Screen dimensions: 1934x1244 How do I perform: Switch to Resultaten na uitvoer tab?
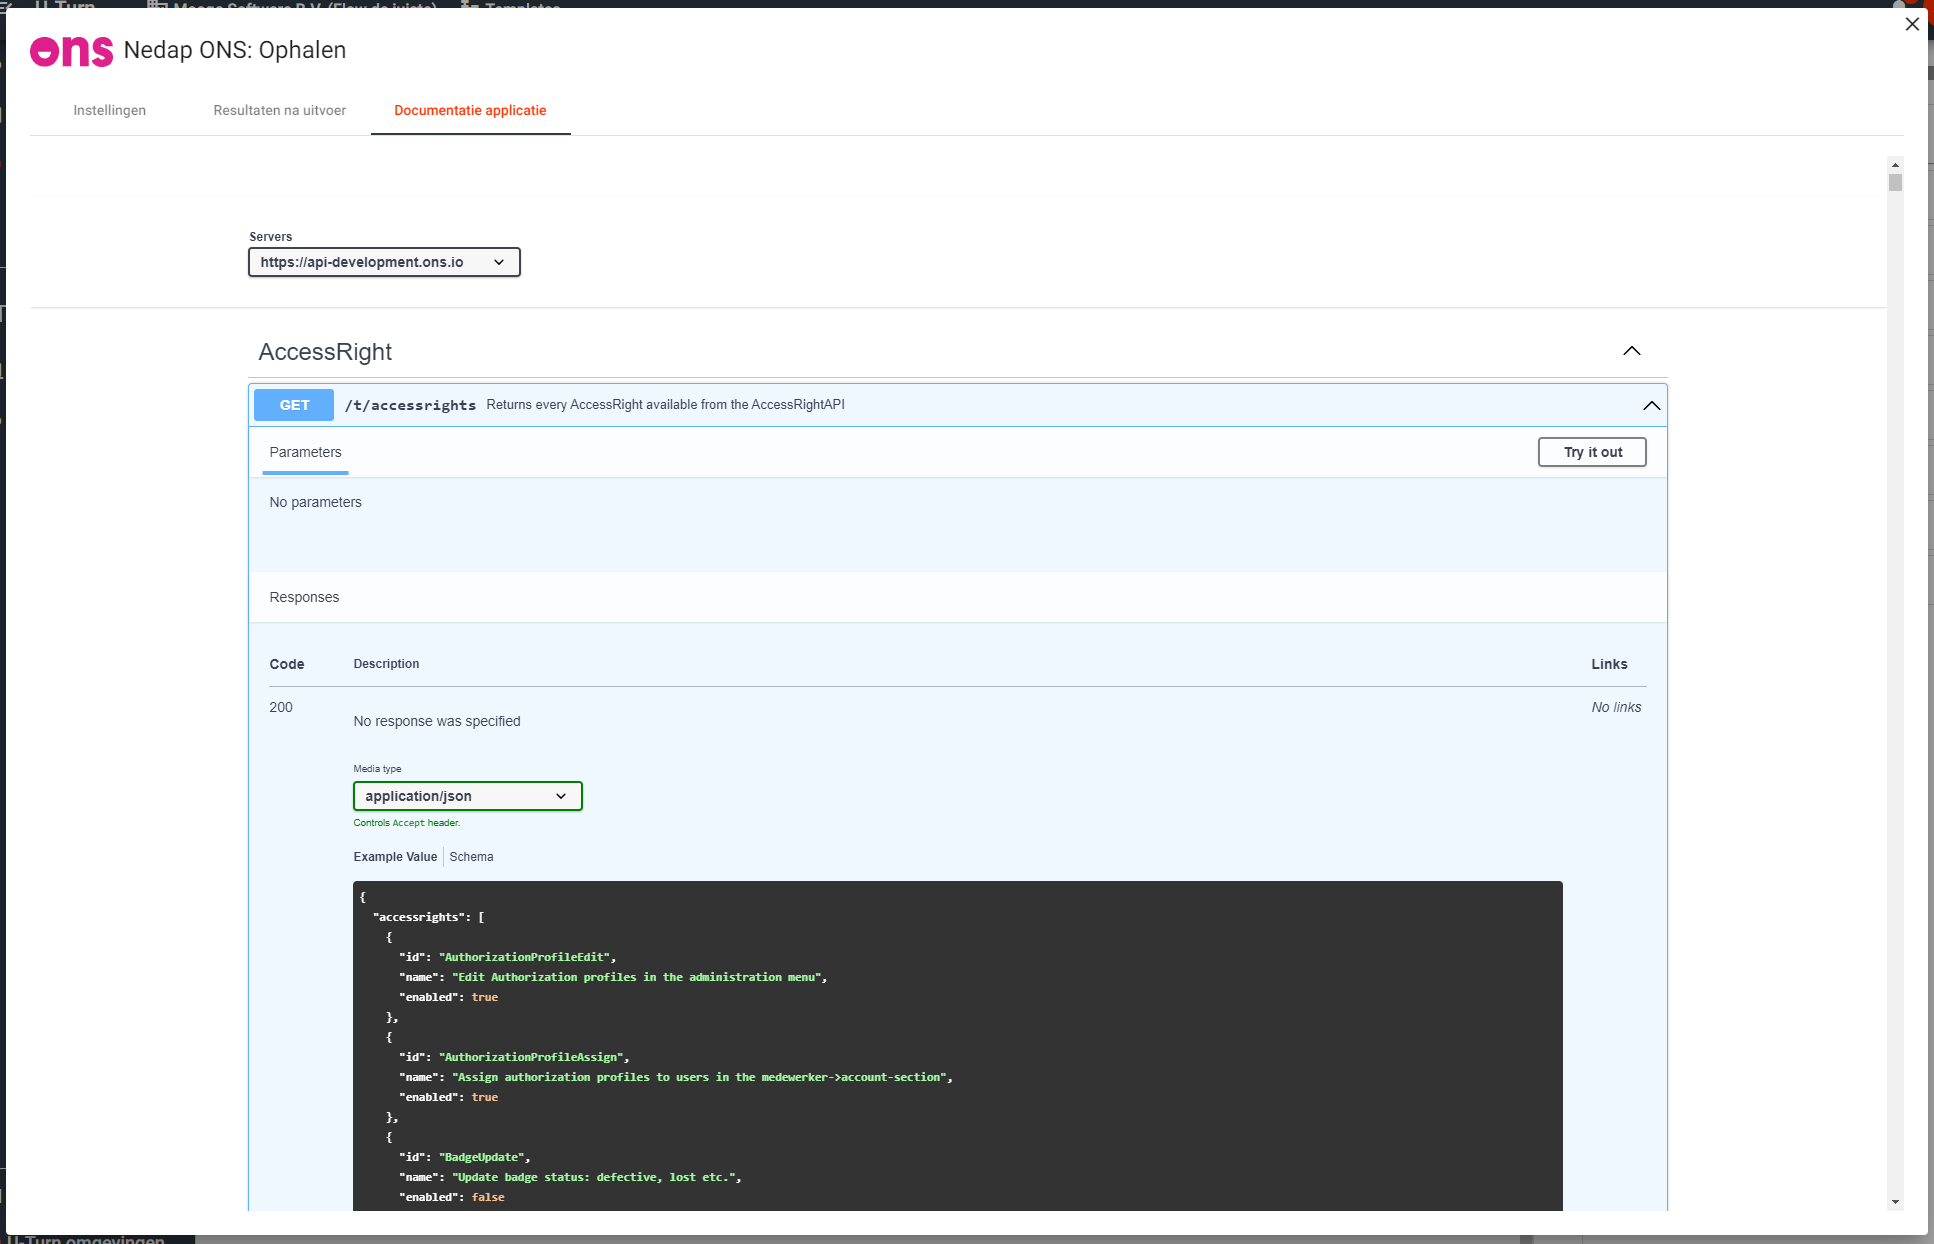tap(279, 110)
